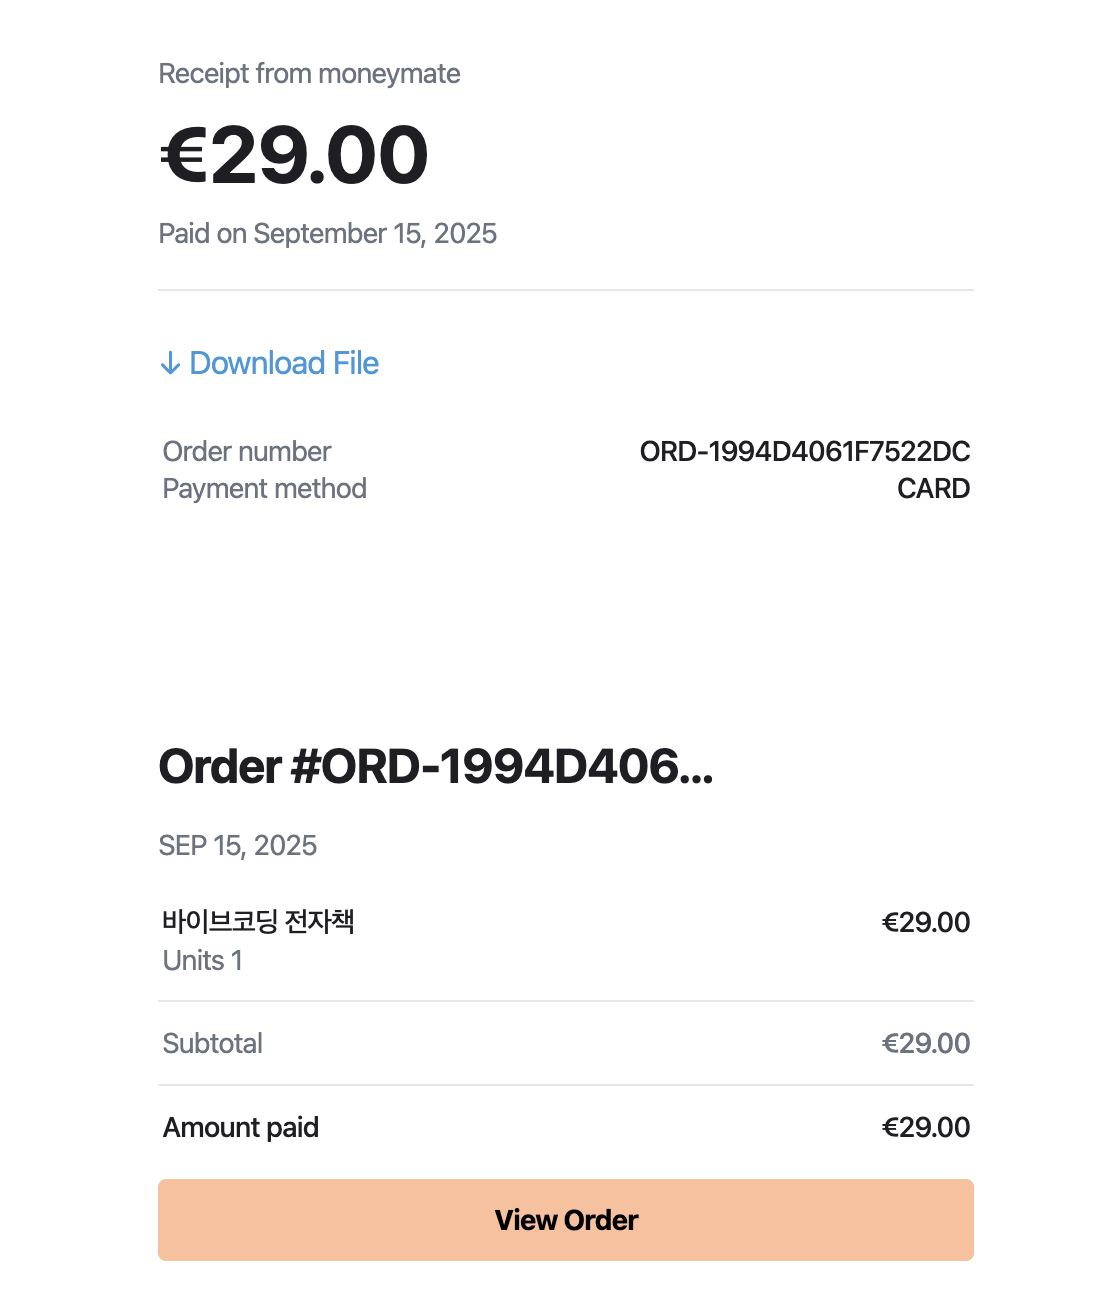Select the CARD payment method value

pos(933,489)
